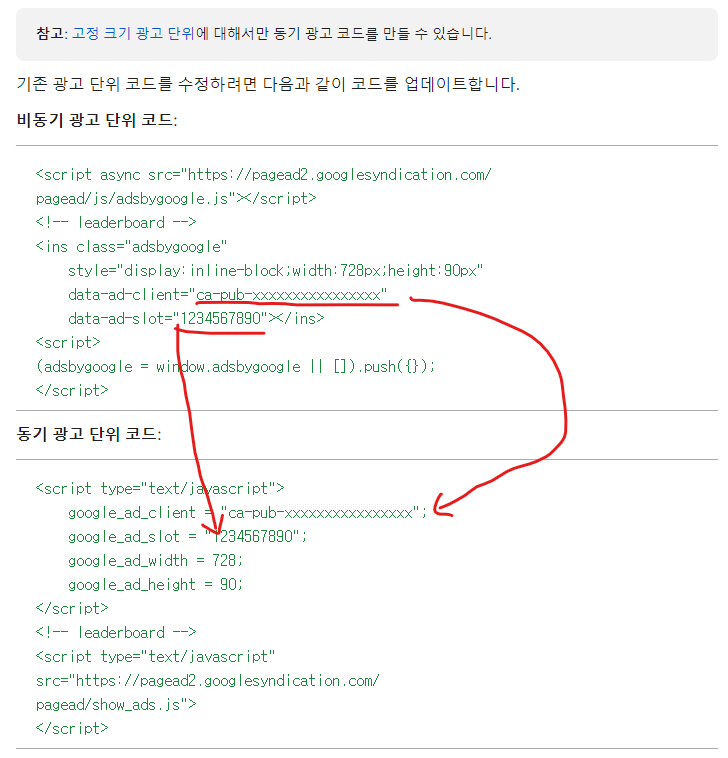Click the google_ad_width = 728 line
This screenshot has height=758, width=728.
click(x=155, y=561)
